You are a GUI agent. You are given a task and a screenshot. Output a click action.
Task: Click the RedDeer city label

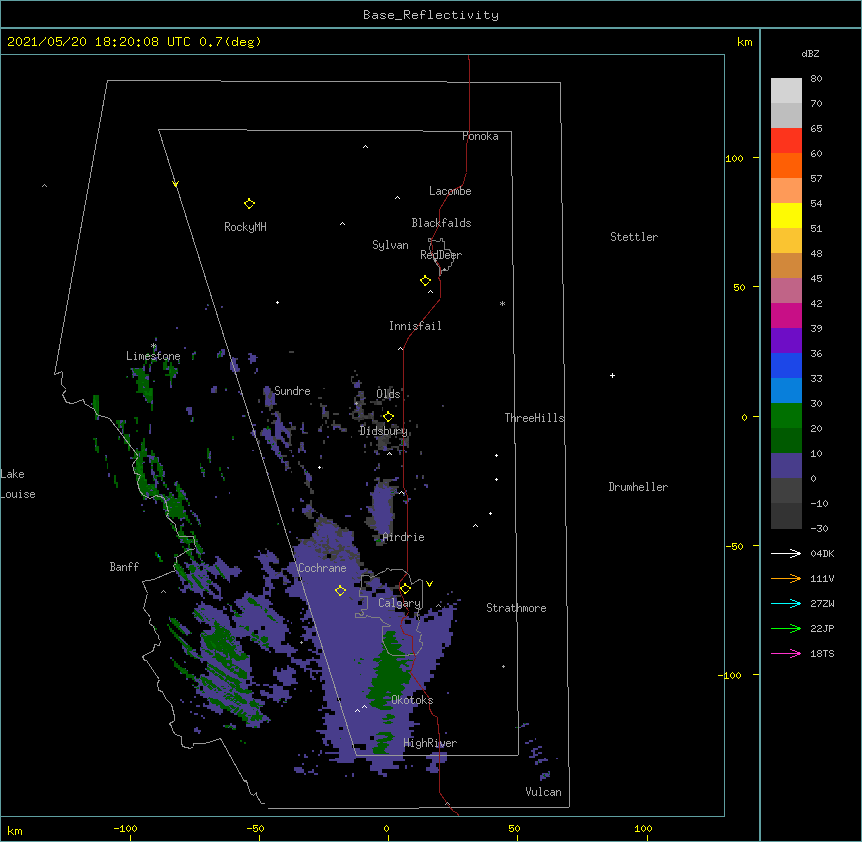point(441,255)
